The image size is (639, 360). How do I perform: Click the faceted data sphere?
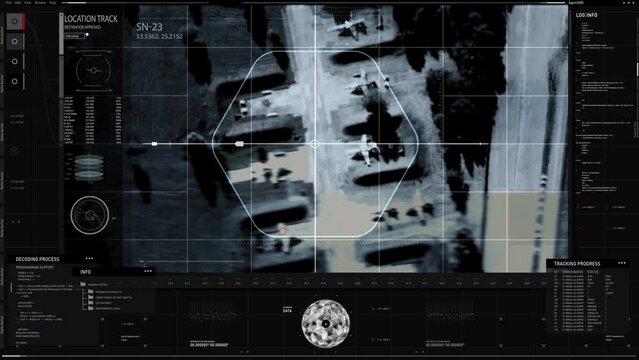(326, 324)
